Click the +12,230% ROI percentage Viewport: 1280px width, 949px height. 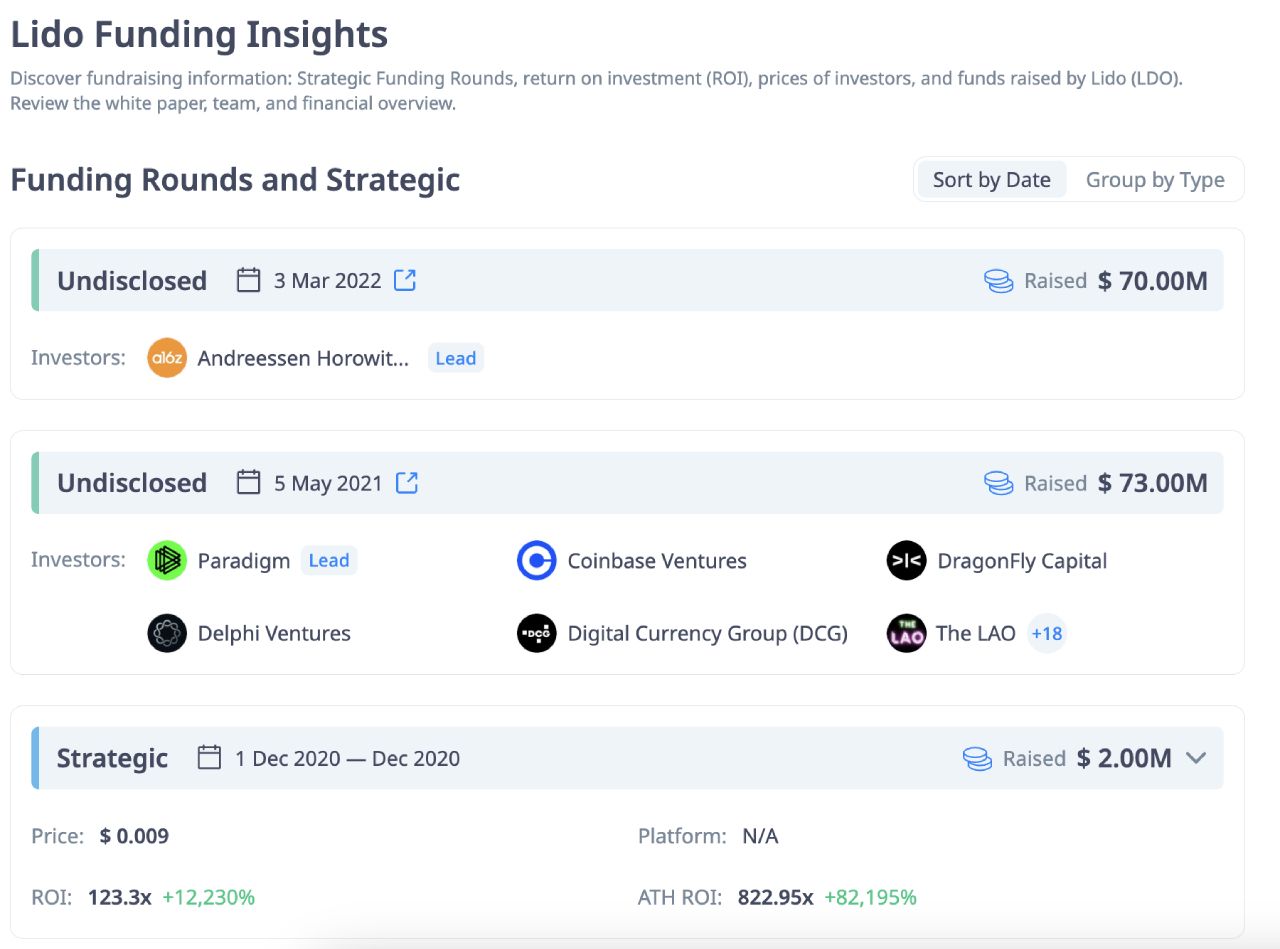[x=209, y=897]
